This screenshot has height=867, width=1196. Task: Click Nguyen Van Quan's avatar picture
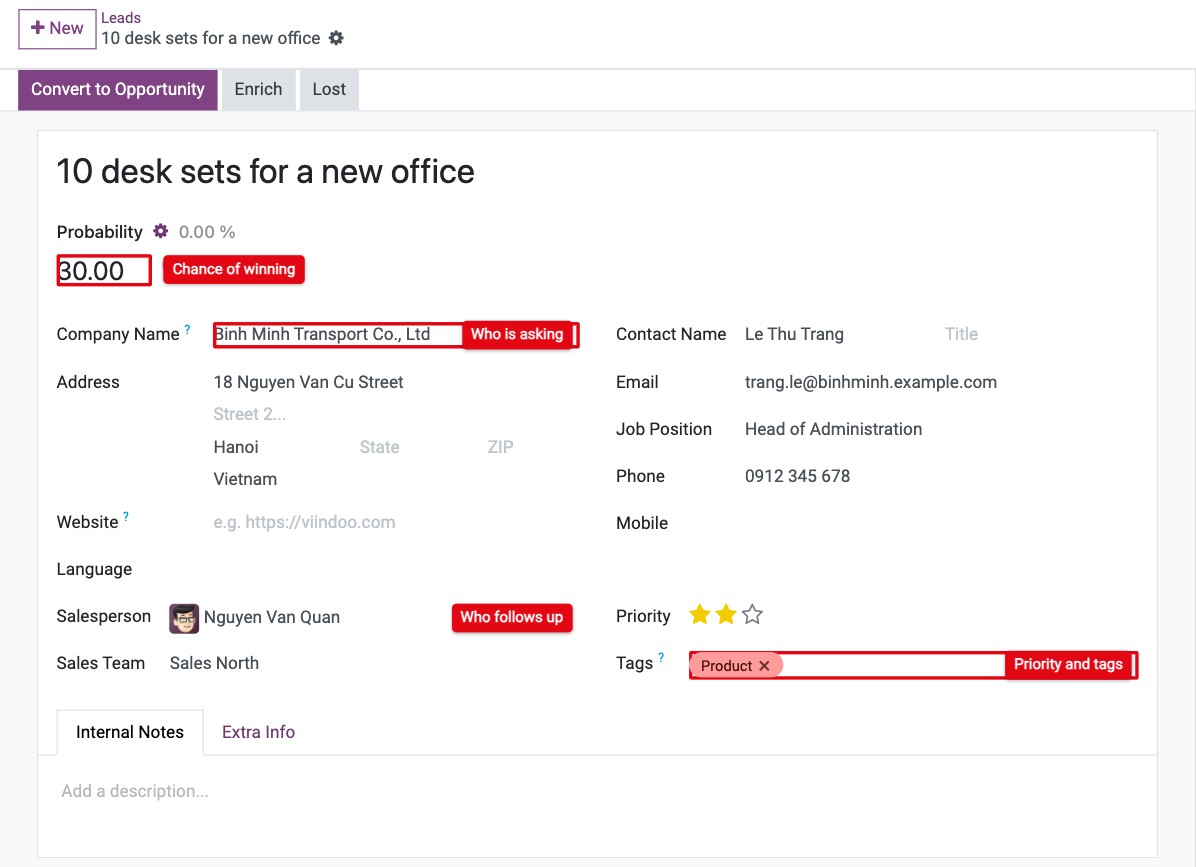point(184,618)
